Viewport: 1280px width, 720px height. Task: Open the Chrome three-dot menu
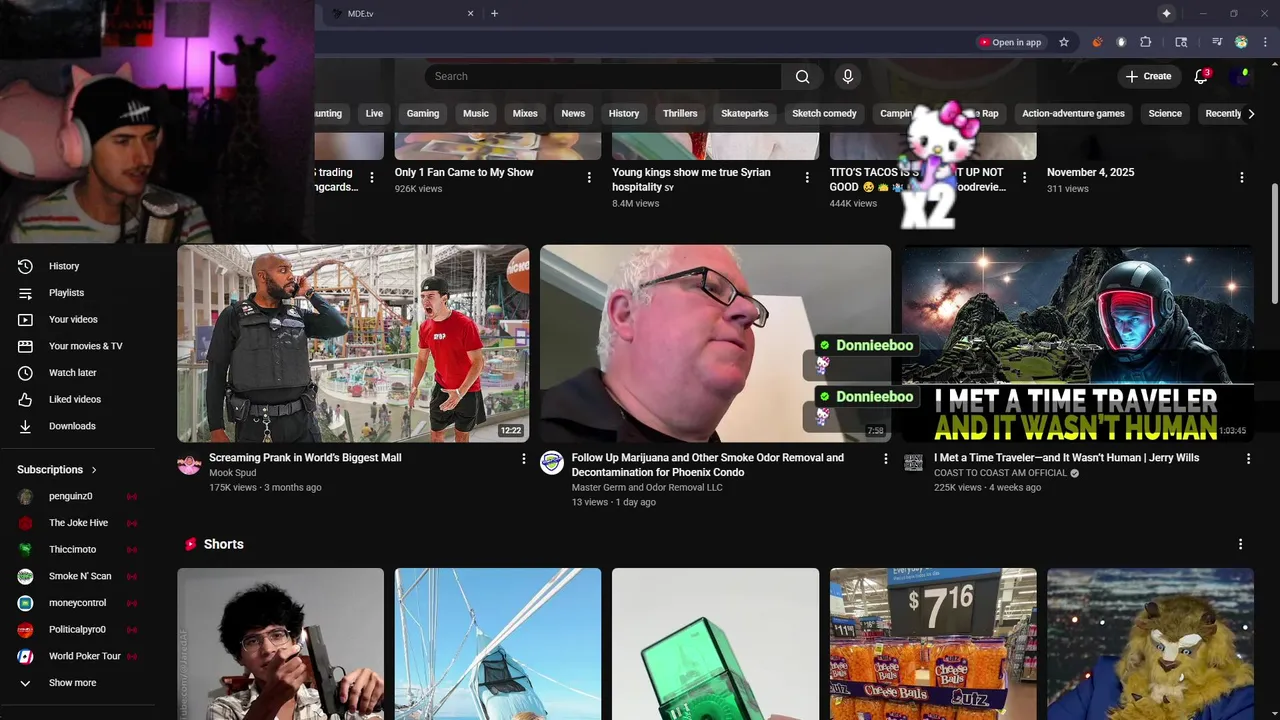click(1265, 42)
